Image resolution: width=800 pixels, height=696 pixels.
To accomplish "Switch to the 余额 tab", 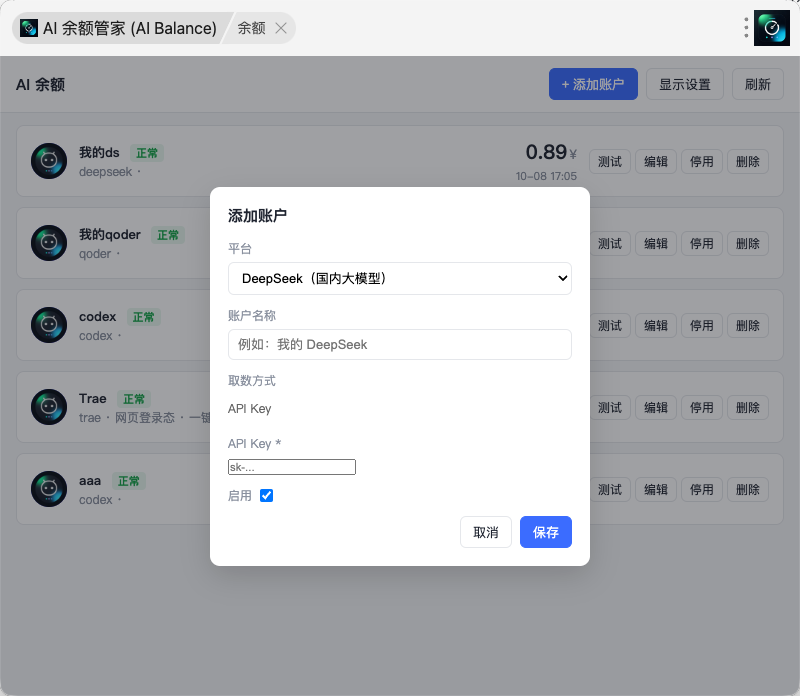I will pos(252,28).
